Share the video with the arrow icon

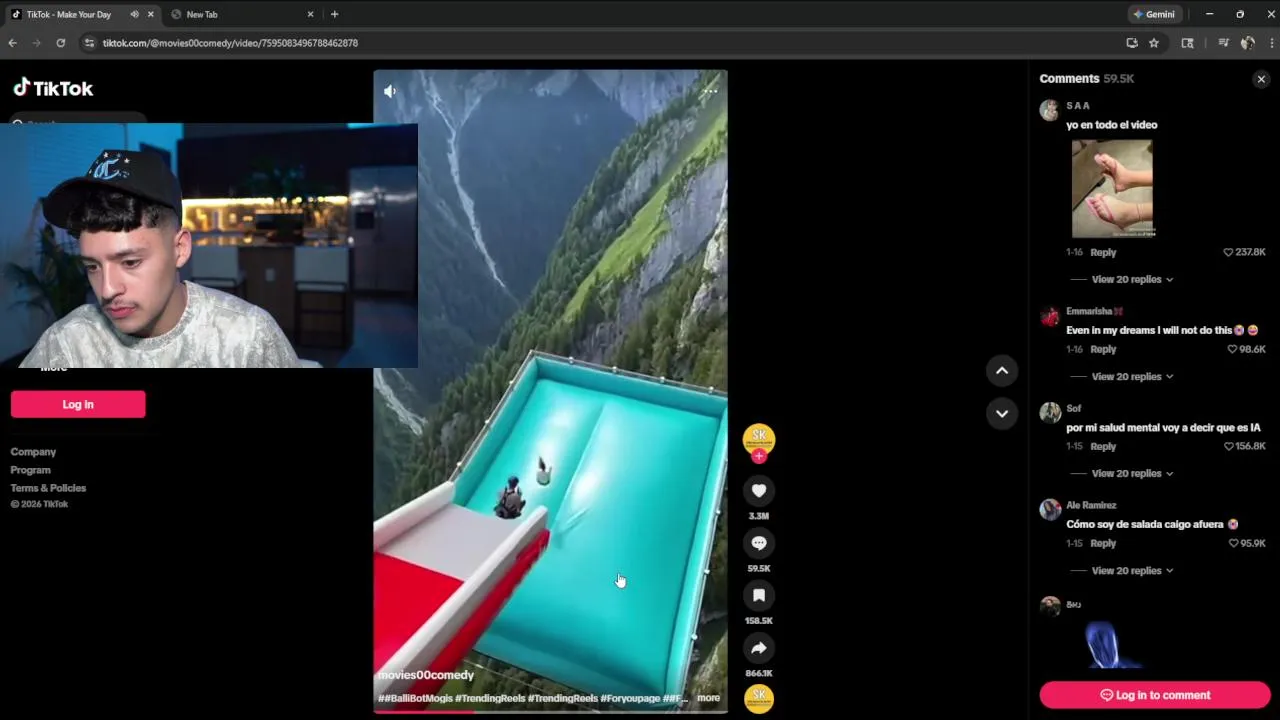click(x=759, y=648)
